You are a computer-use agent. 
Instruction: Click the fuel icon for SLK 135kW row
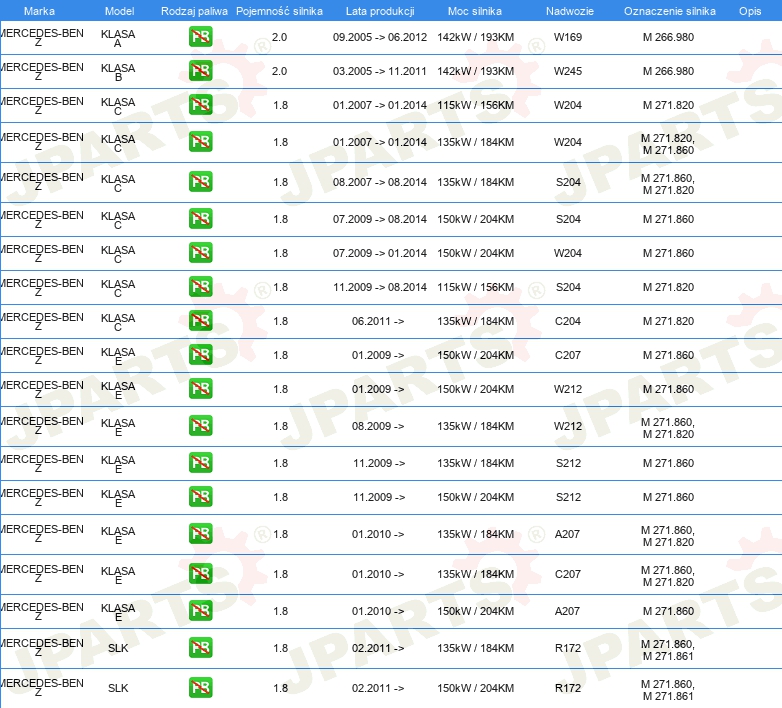click(200, 648)
